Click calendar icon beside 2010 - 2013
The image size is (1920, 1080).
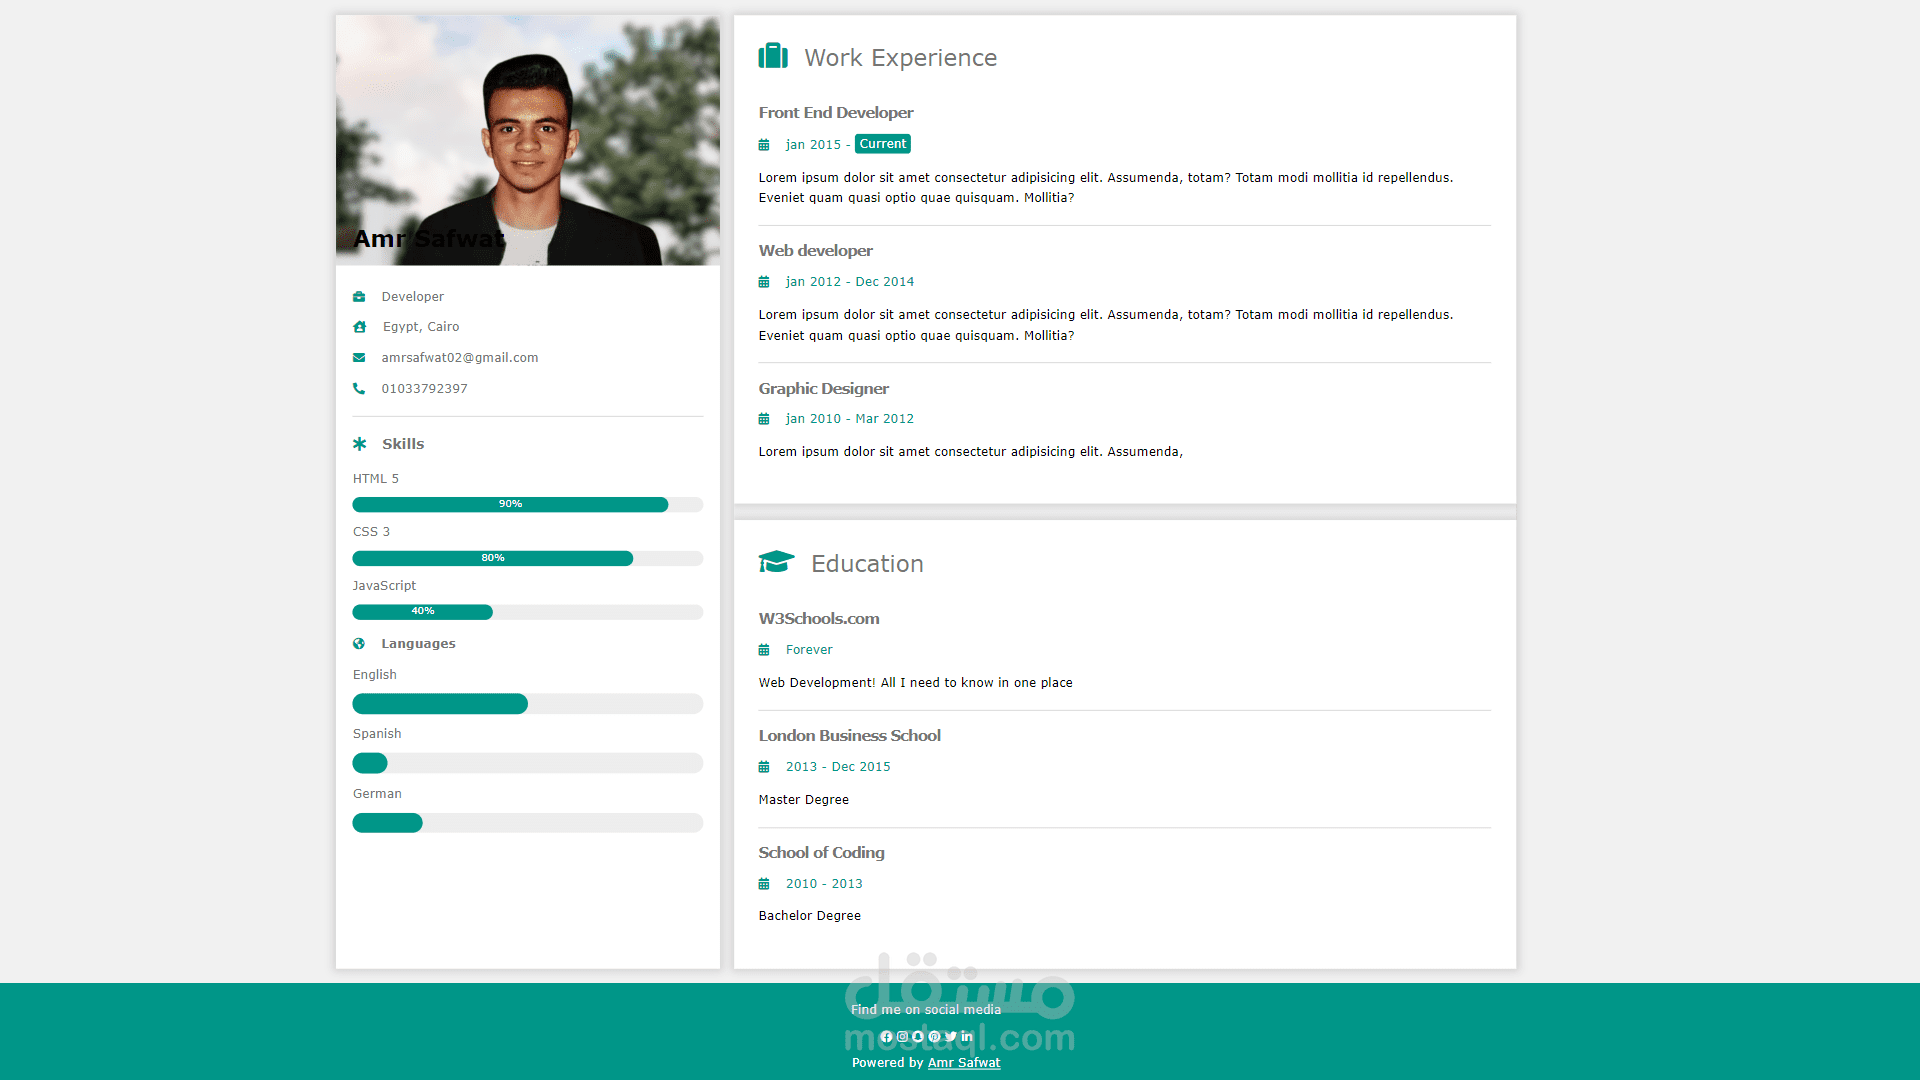(764, 884)
